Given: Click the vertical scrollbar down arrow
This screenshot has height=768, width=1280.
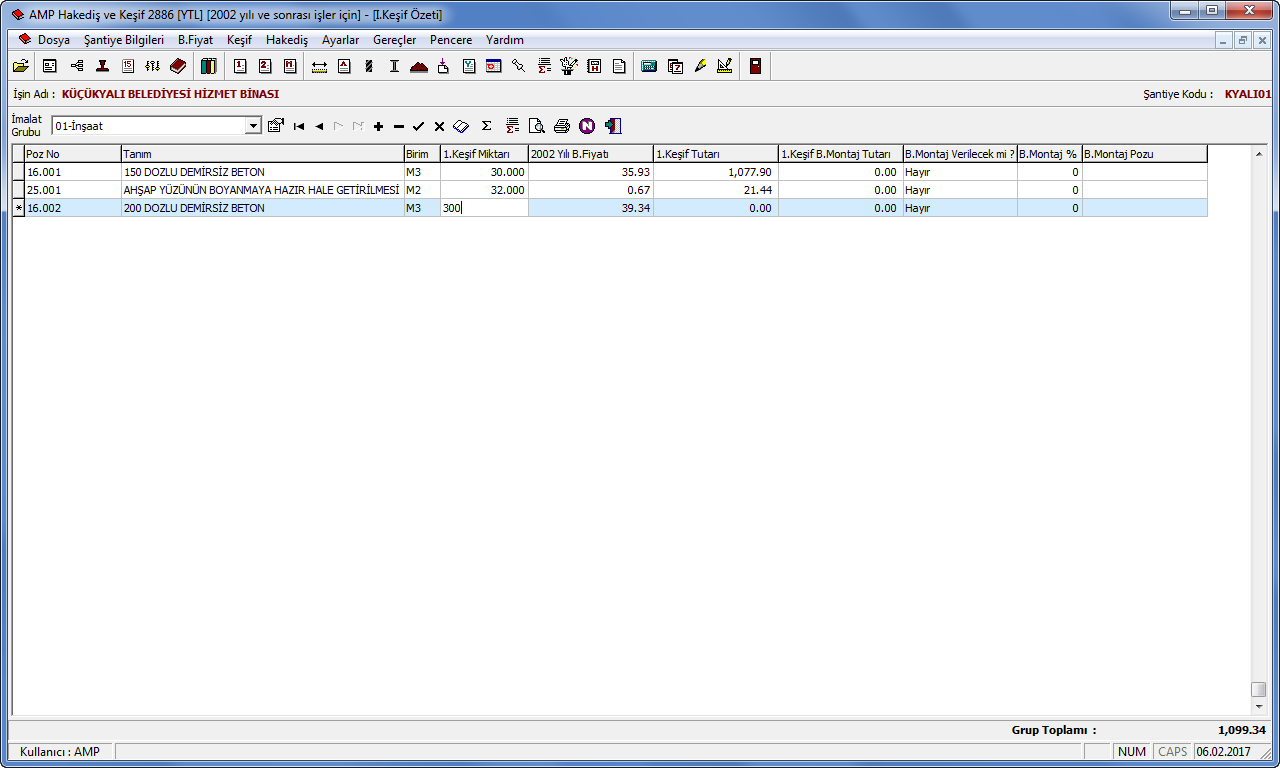Looking at the screenshot, I should [1258, 707].
